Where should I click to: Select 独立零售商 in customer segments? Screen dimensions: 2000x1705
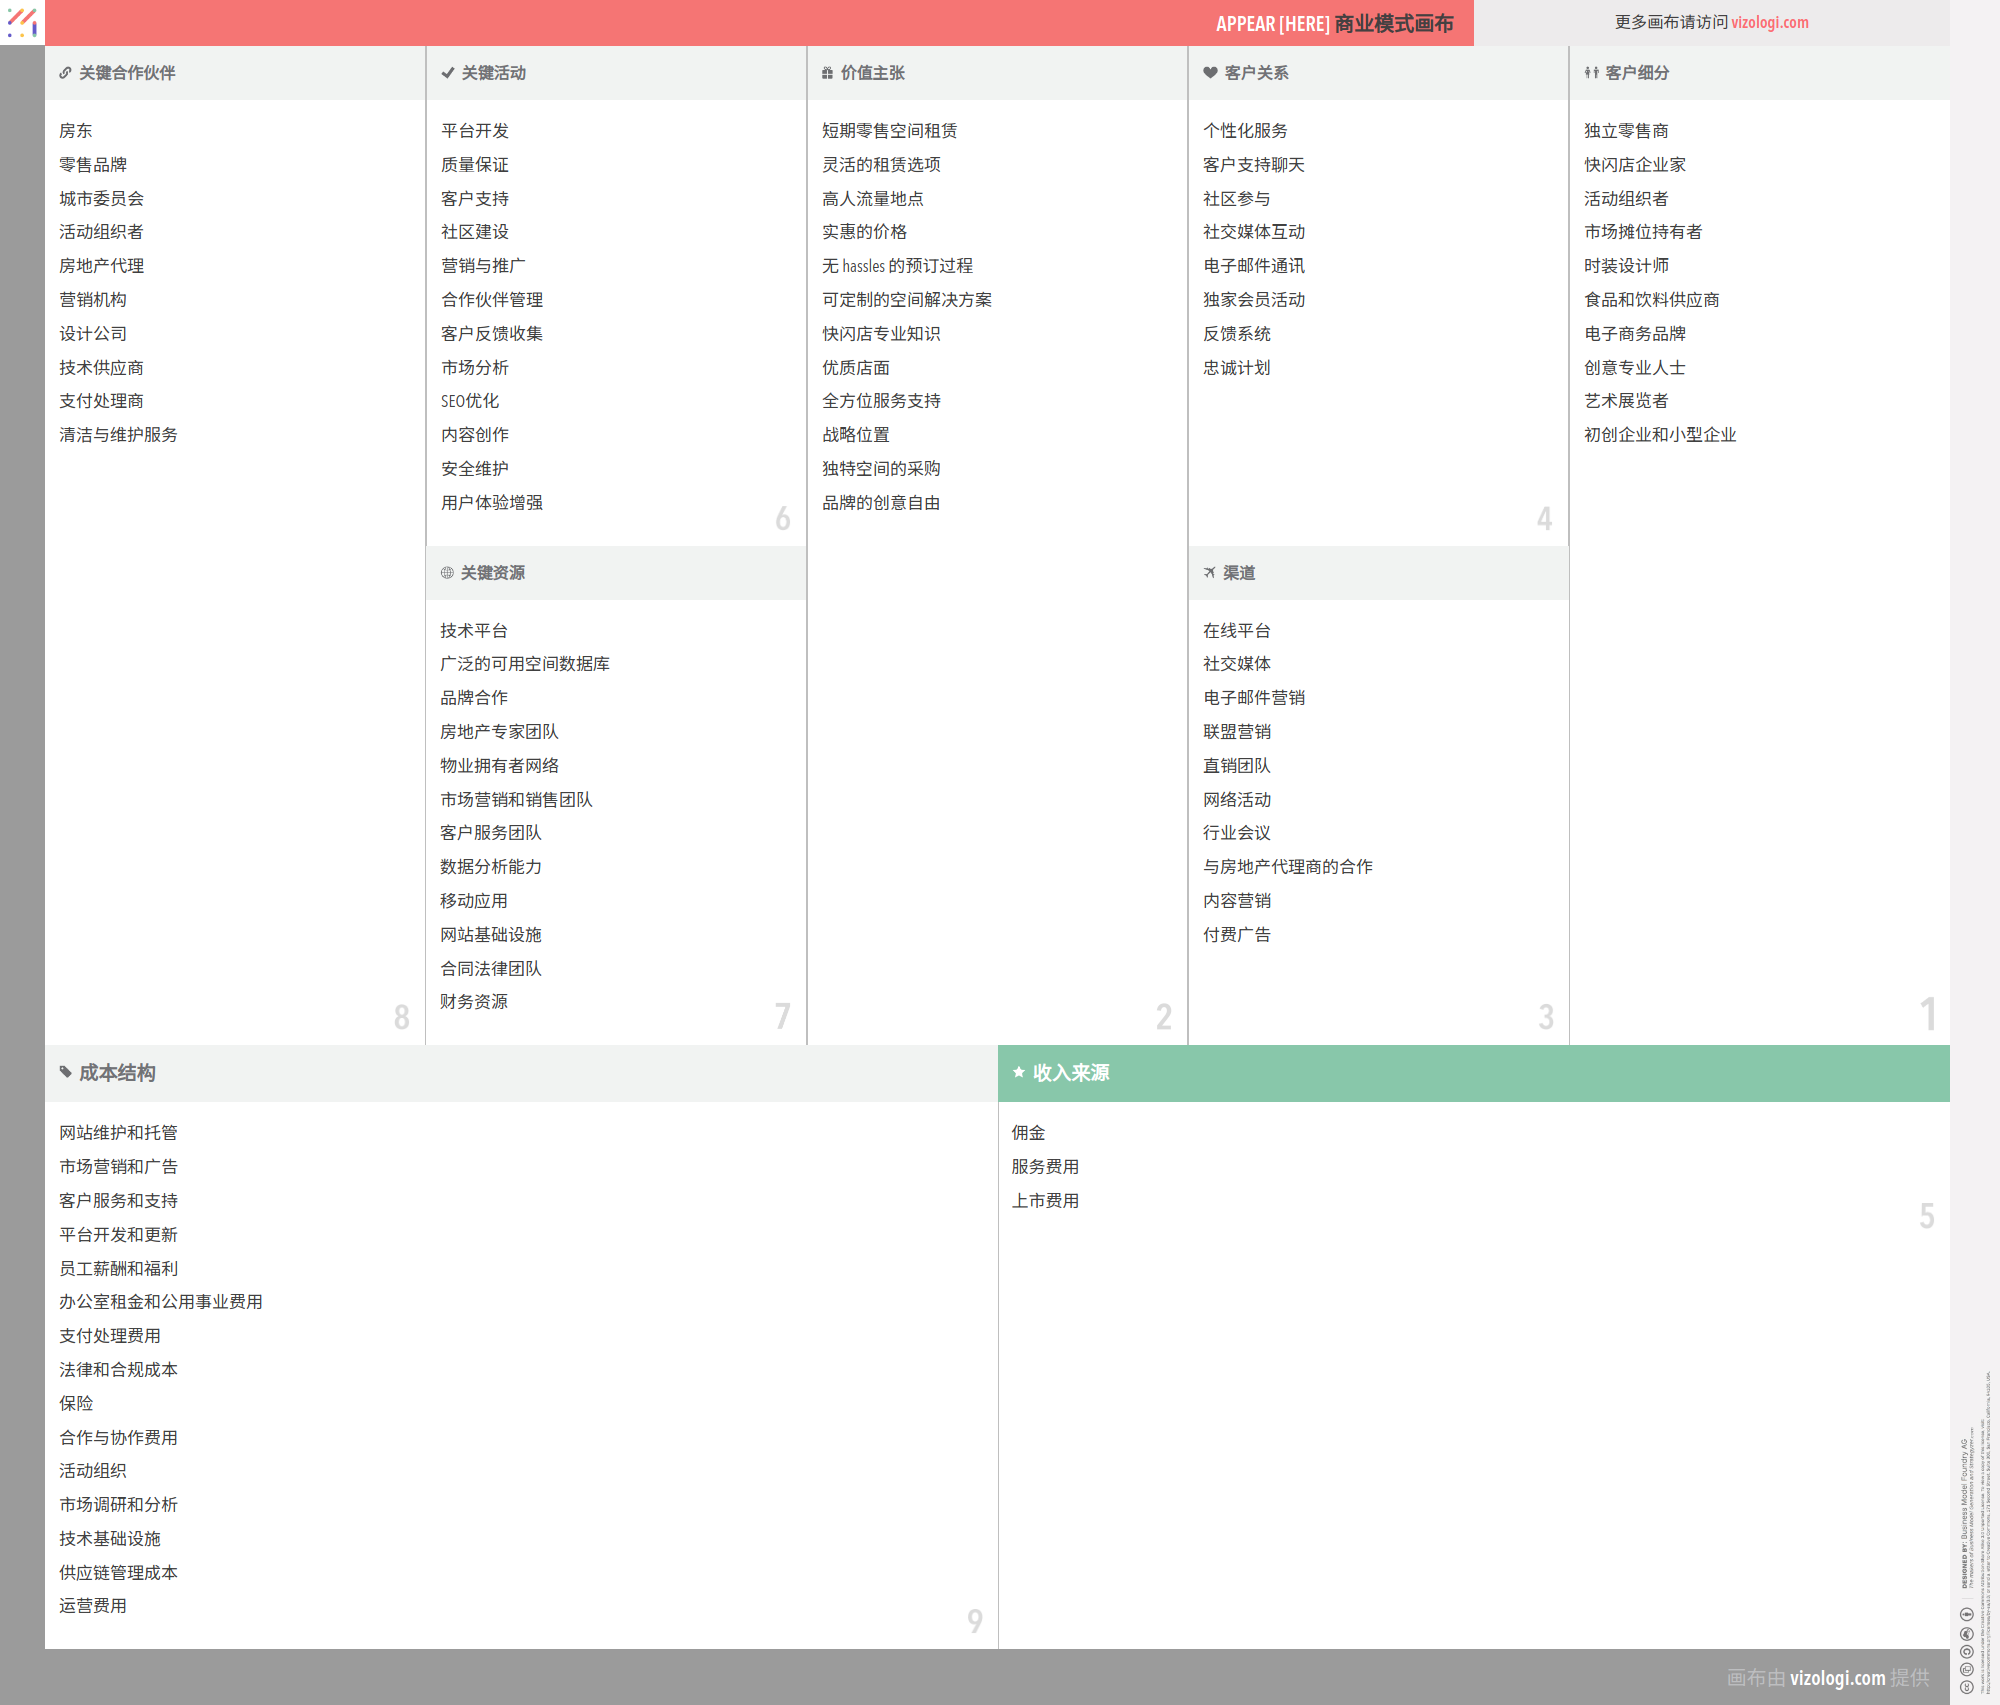1626,131
